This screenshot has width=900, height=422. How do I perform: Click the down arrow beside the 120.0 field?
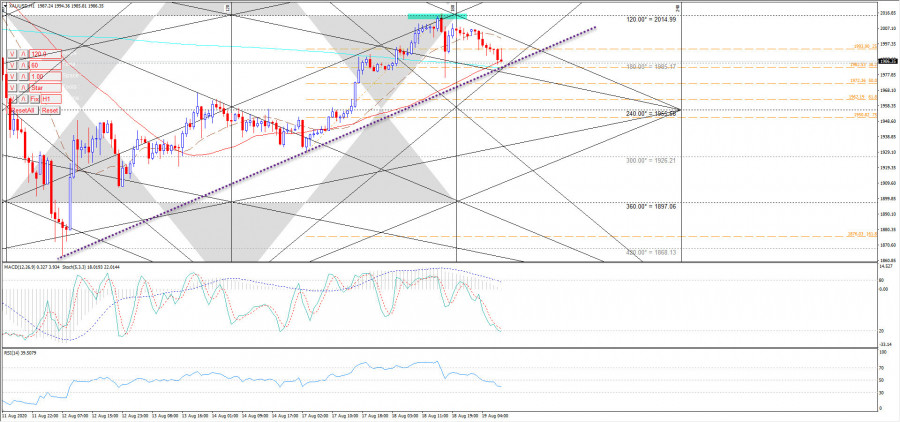(12, 54)
